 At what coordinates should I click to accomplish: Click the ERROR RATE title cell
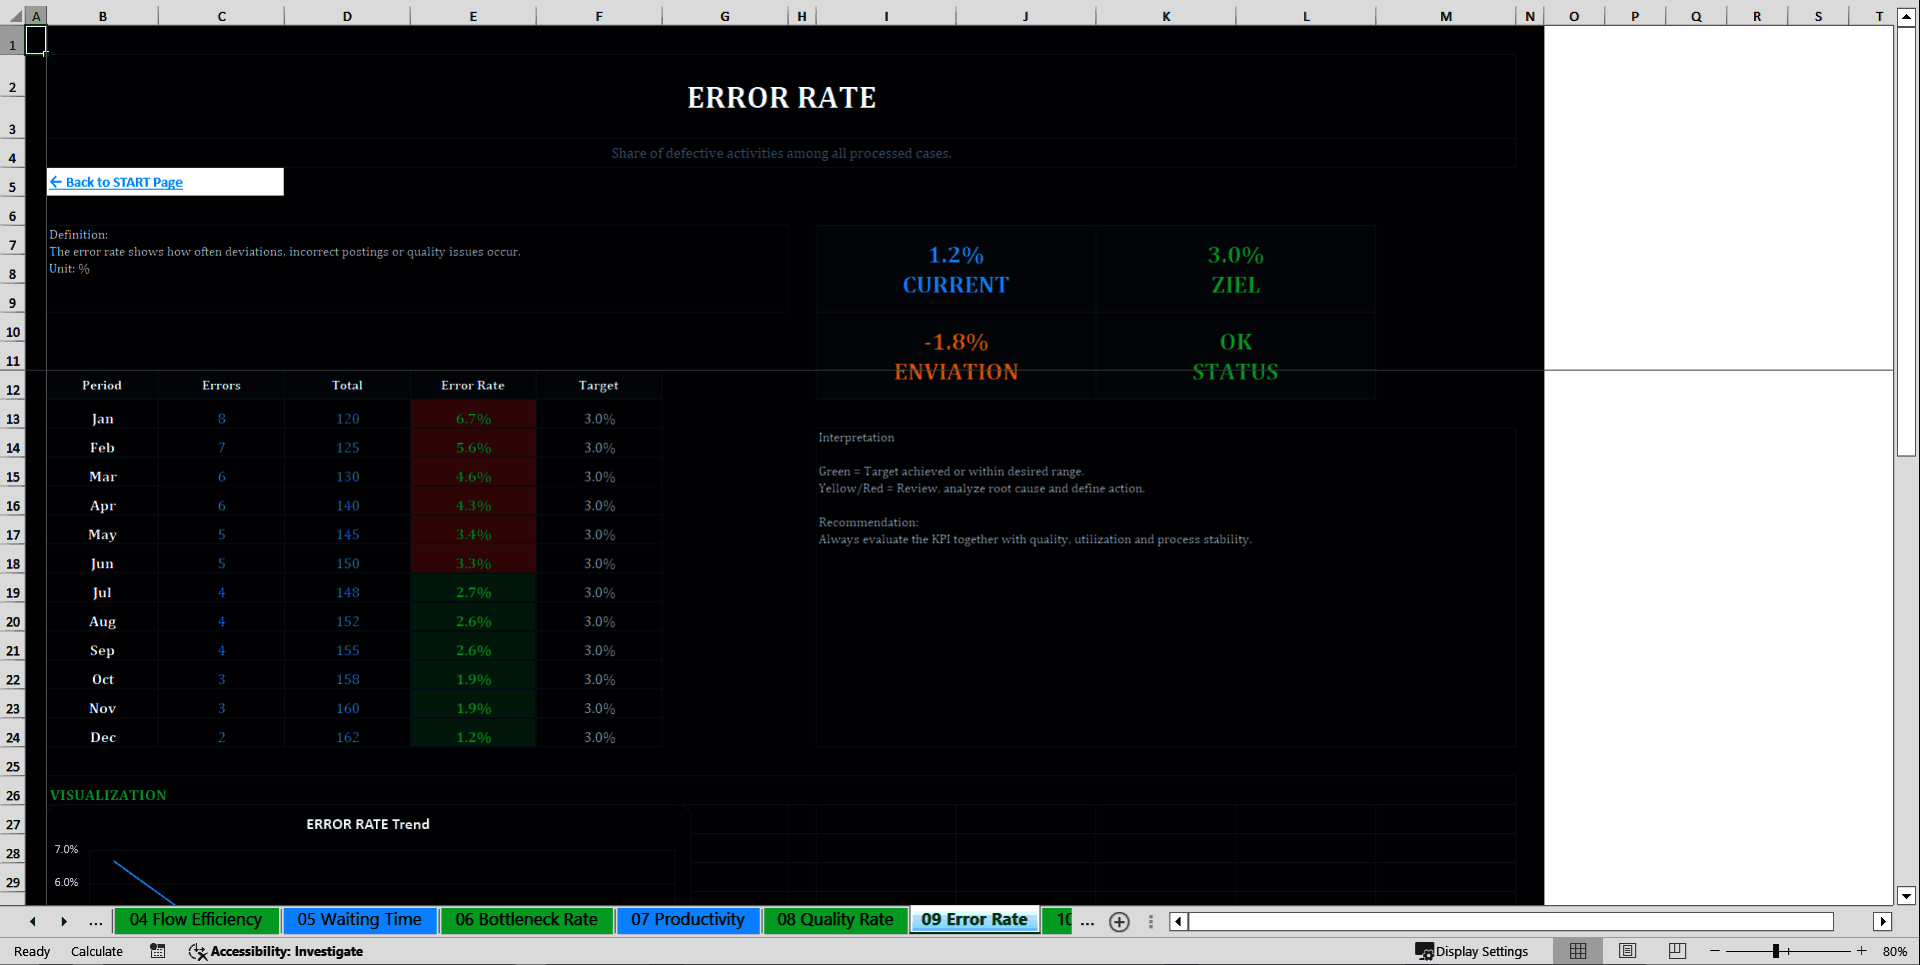coord(781,97)
